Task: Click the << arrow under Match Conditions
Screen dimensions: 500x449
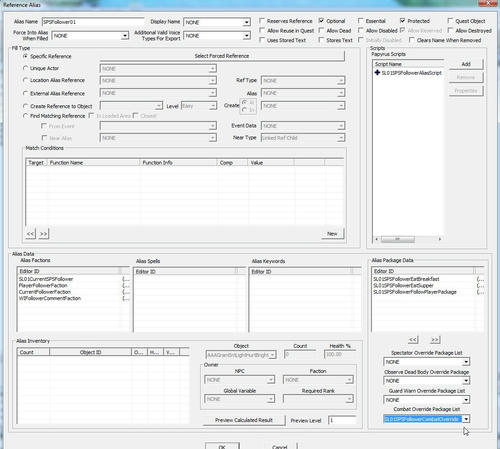Action: [x=30, y=234]
